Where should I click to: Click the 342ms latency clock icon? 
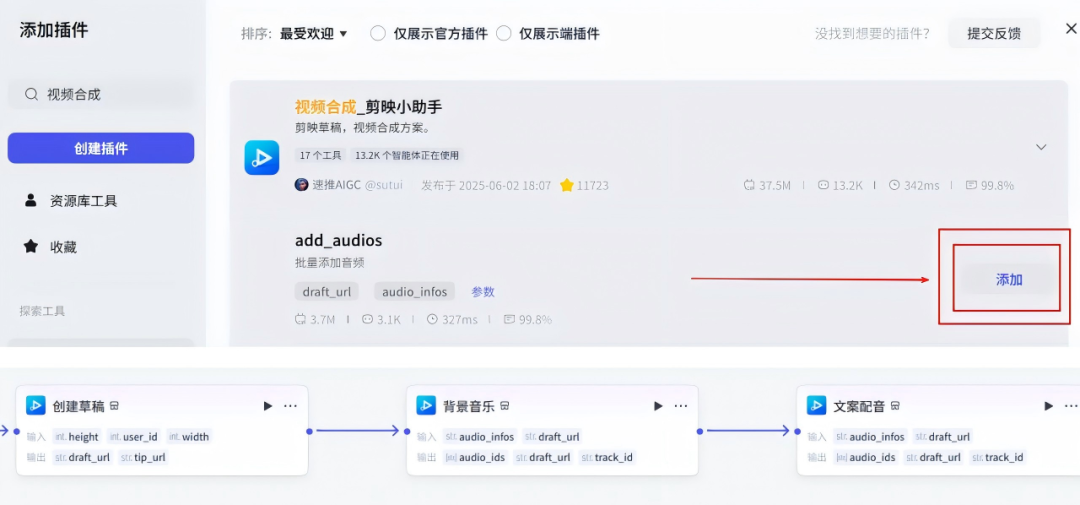point(894,185)
